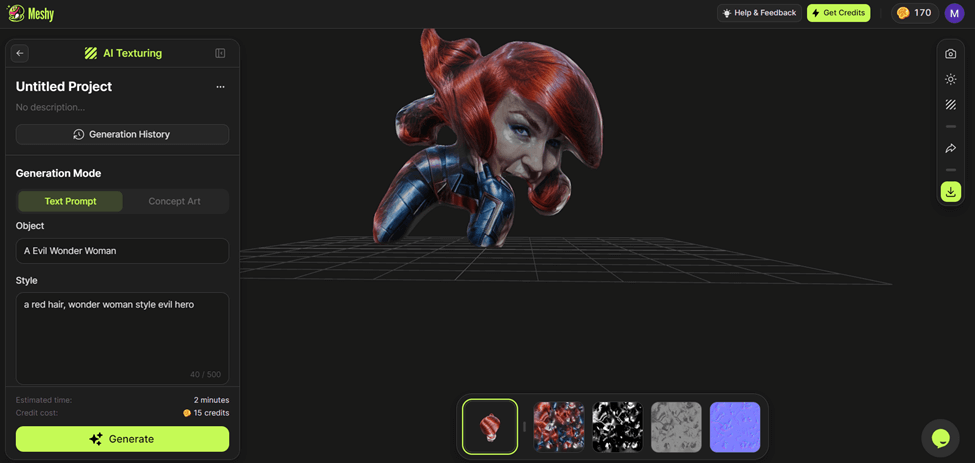Open the lighting settings sun icon
Viewport: 975px width, 463px height.
coord(950,79)
